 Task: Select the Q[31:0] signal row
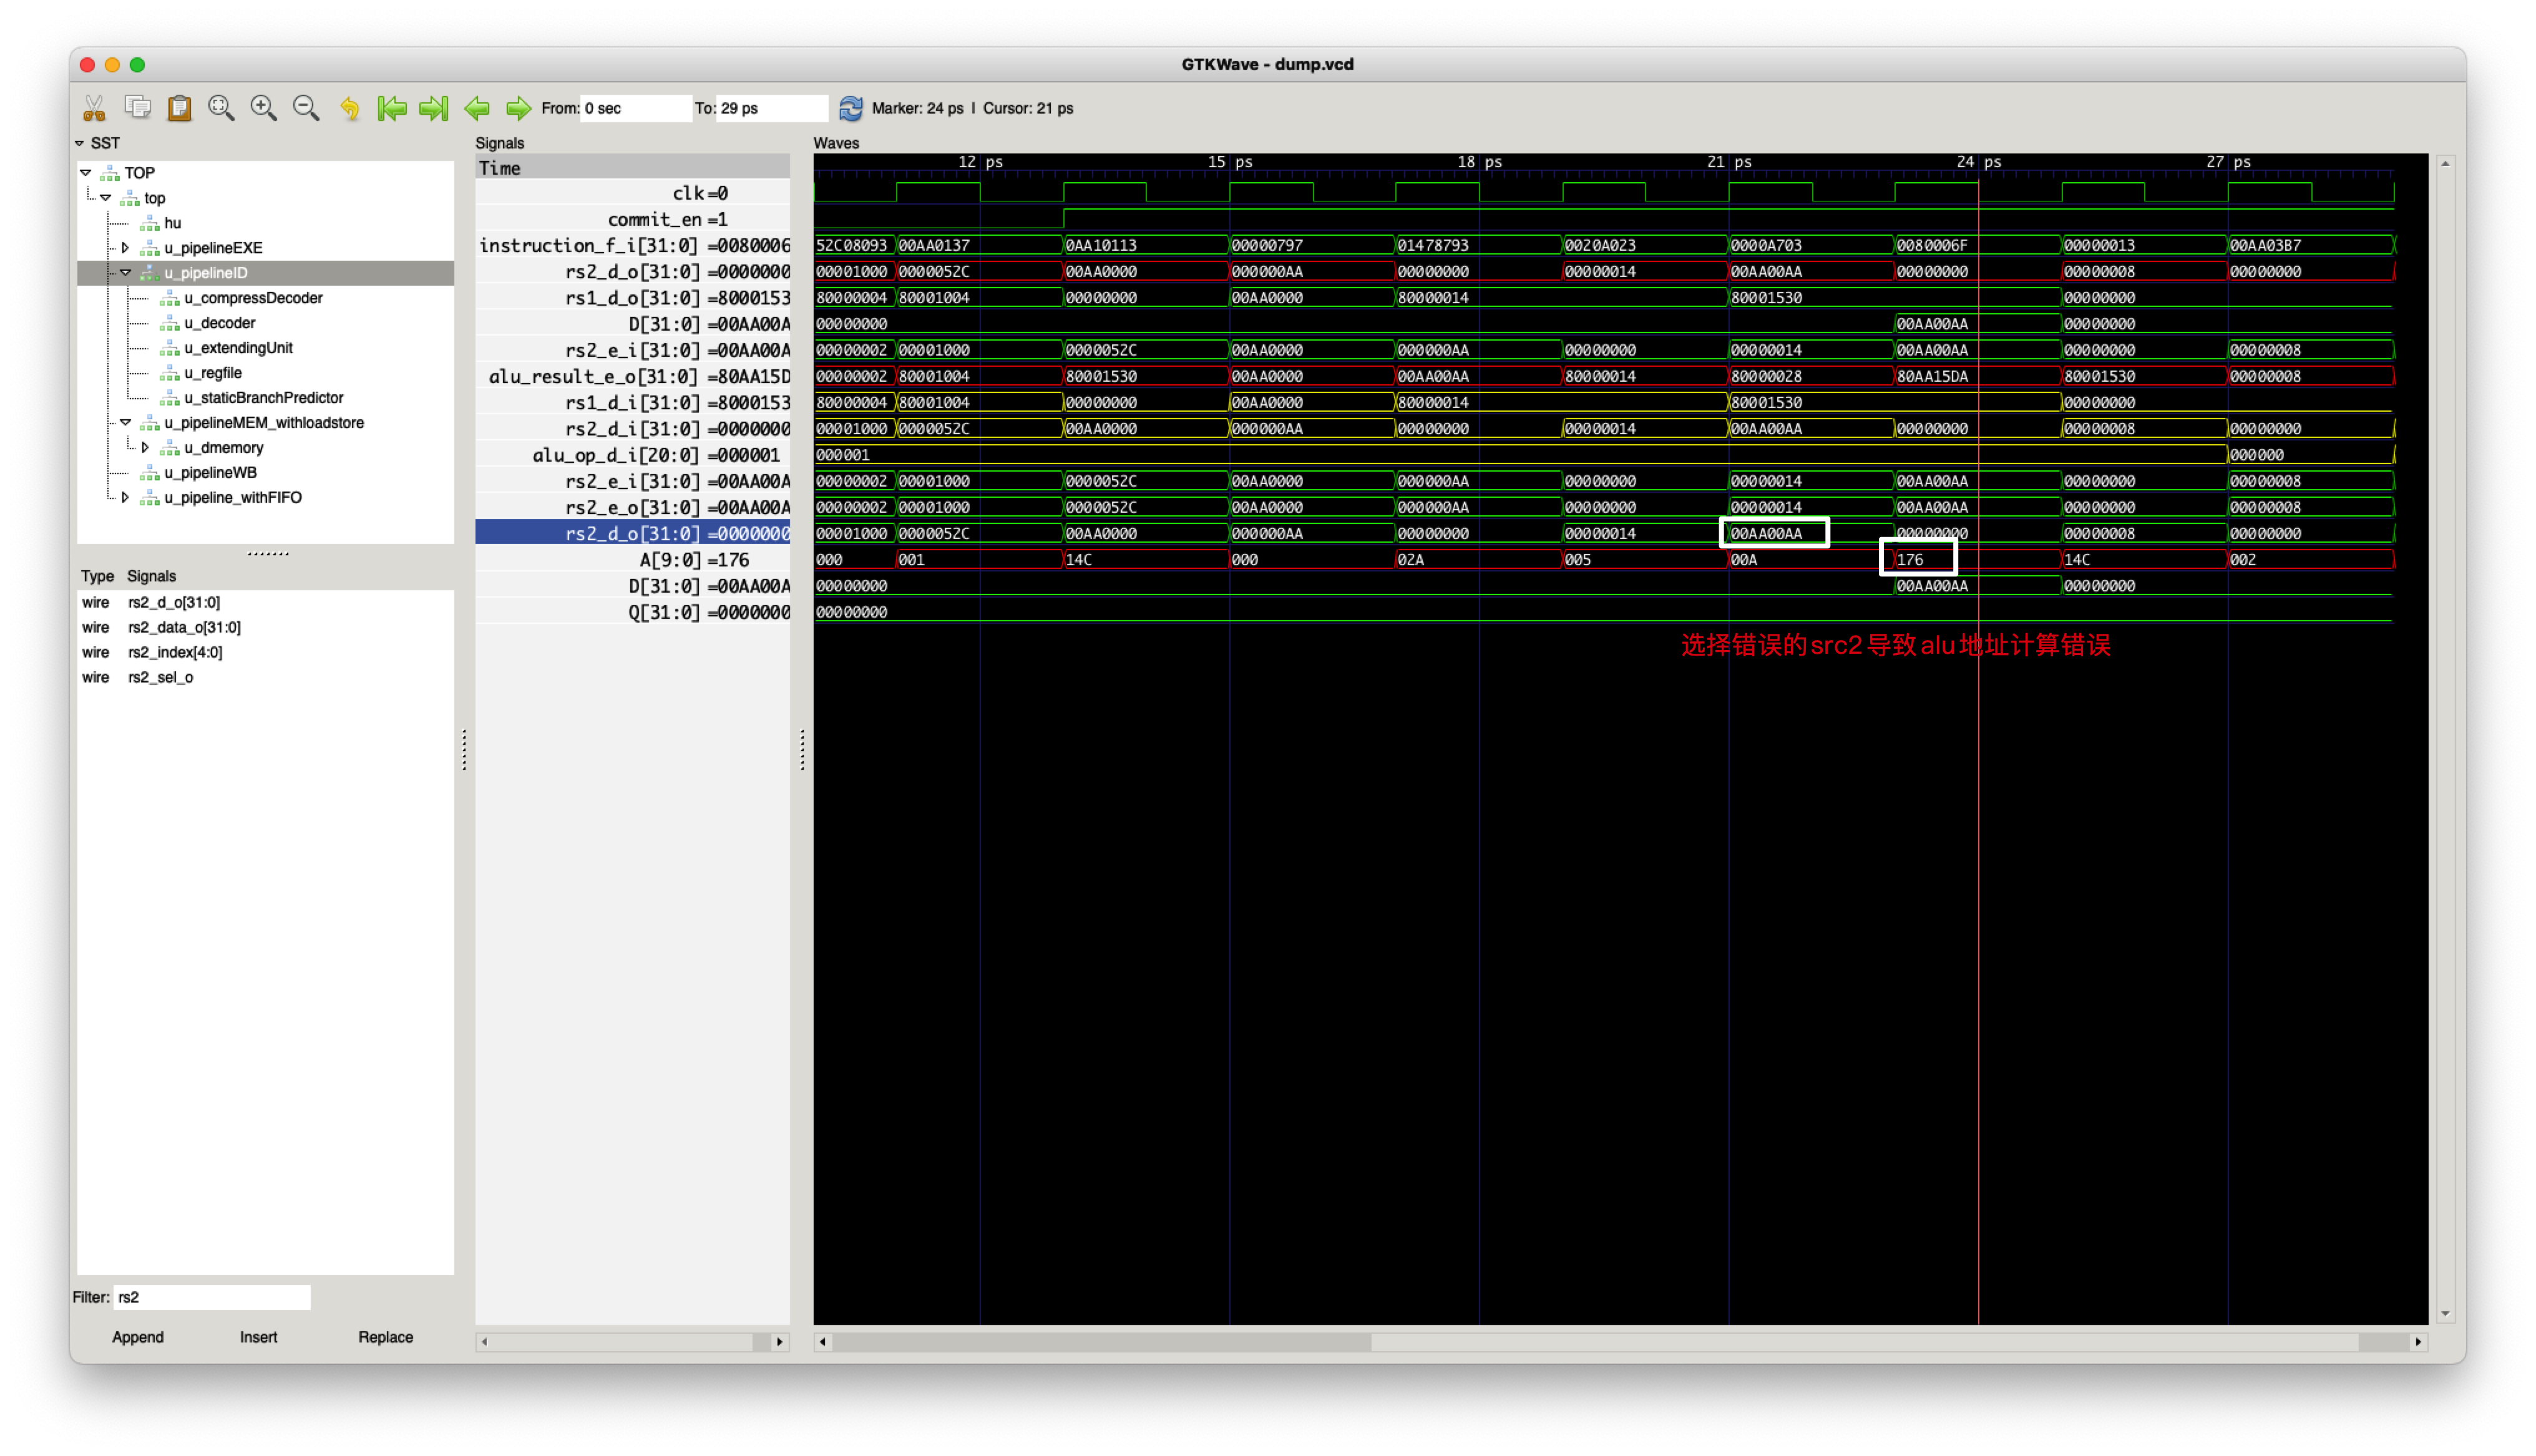(x=632, y=612)
